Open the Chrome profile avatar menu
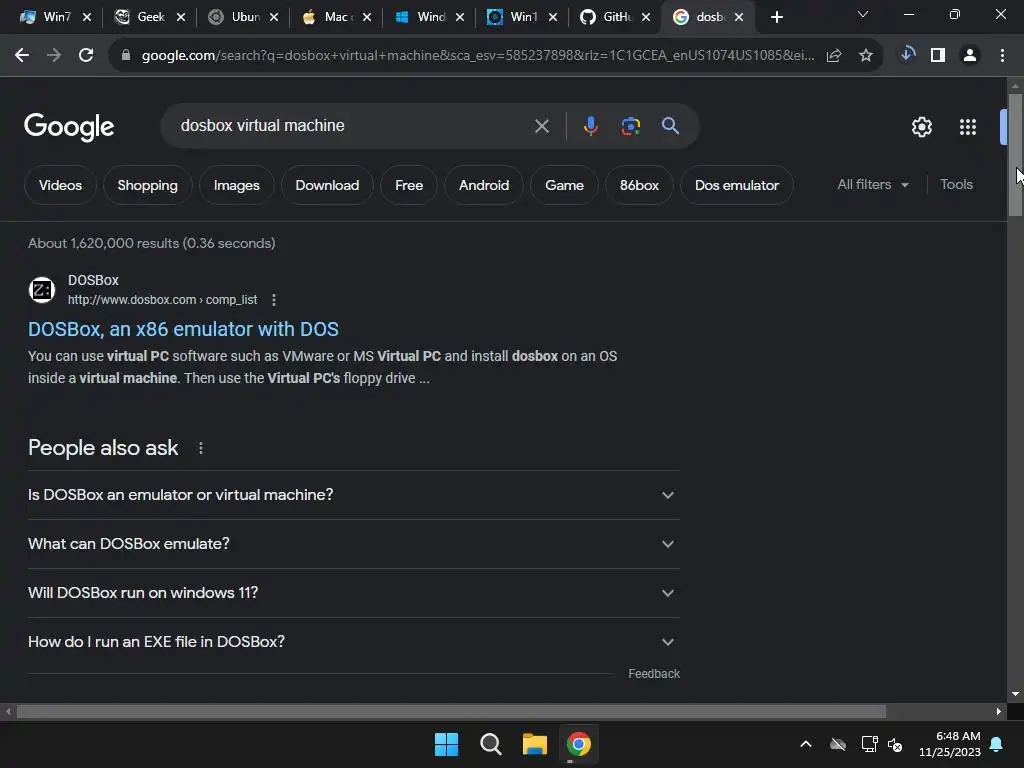 (970, 56)
